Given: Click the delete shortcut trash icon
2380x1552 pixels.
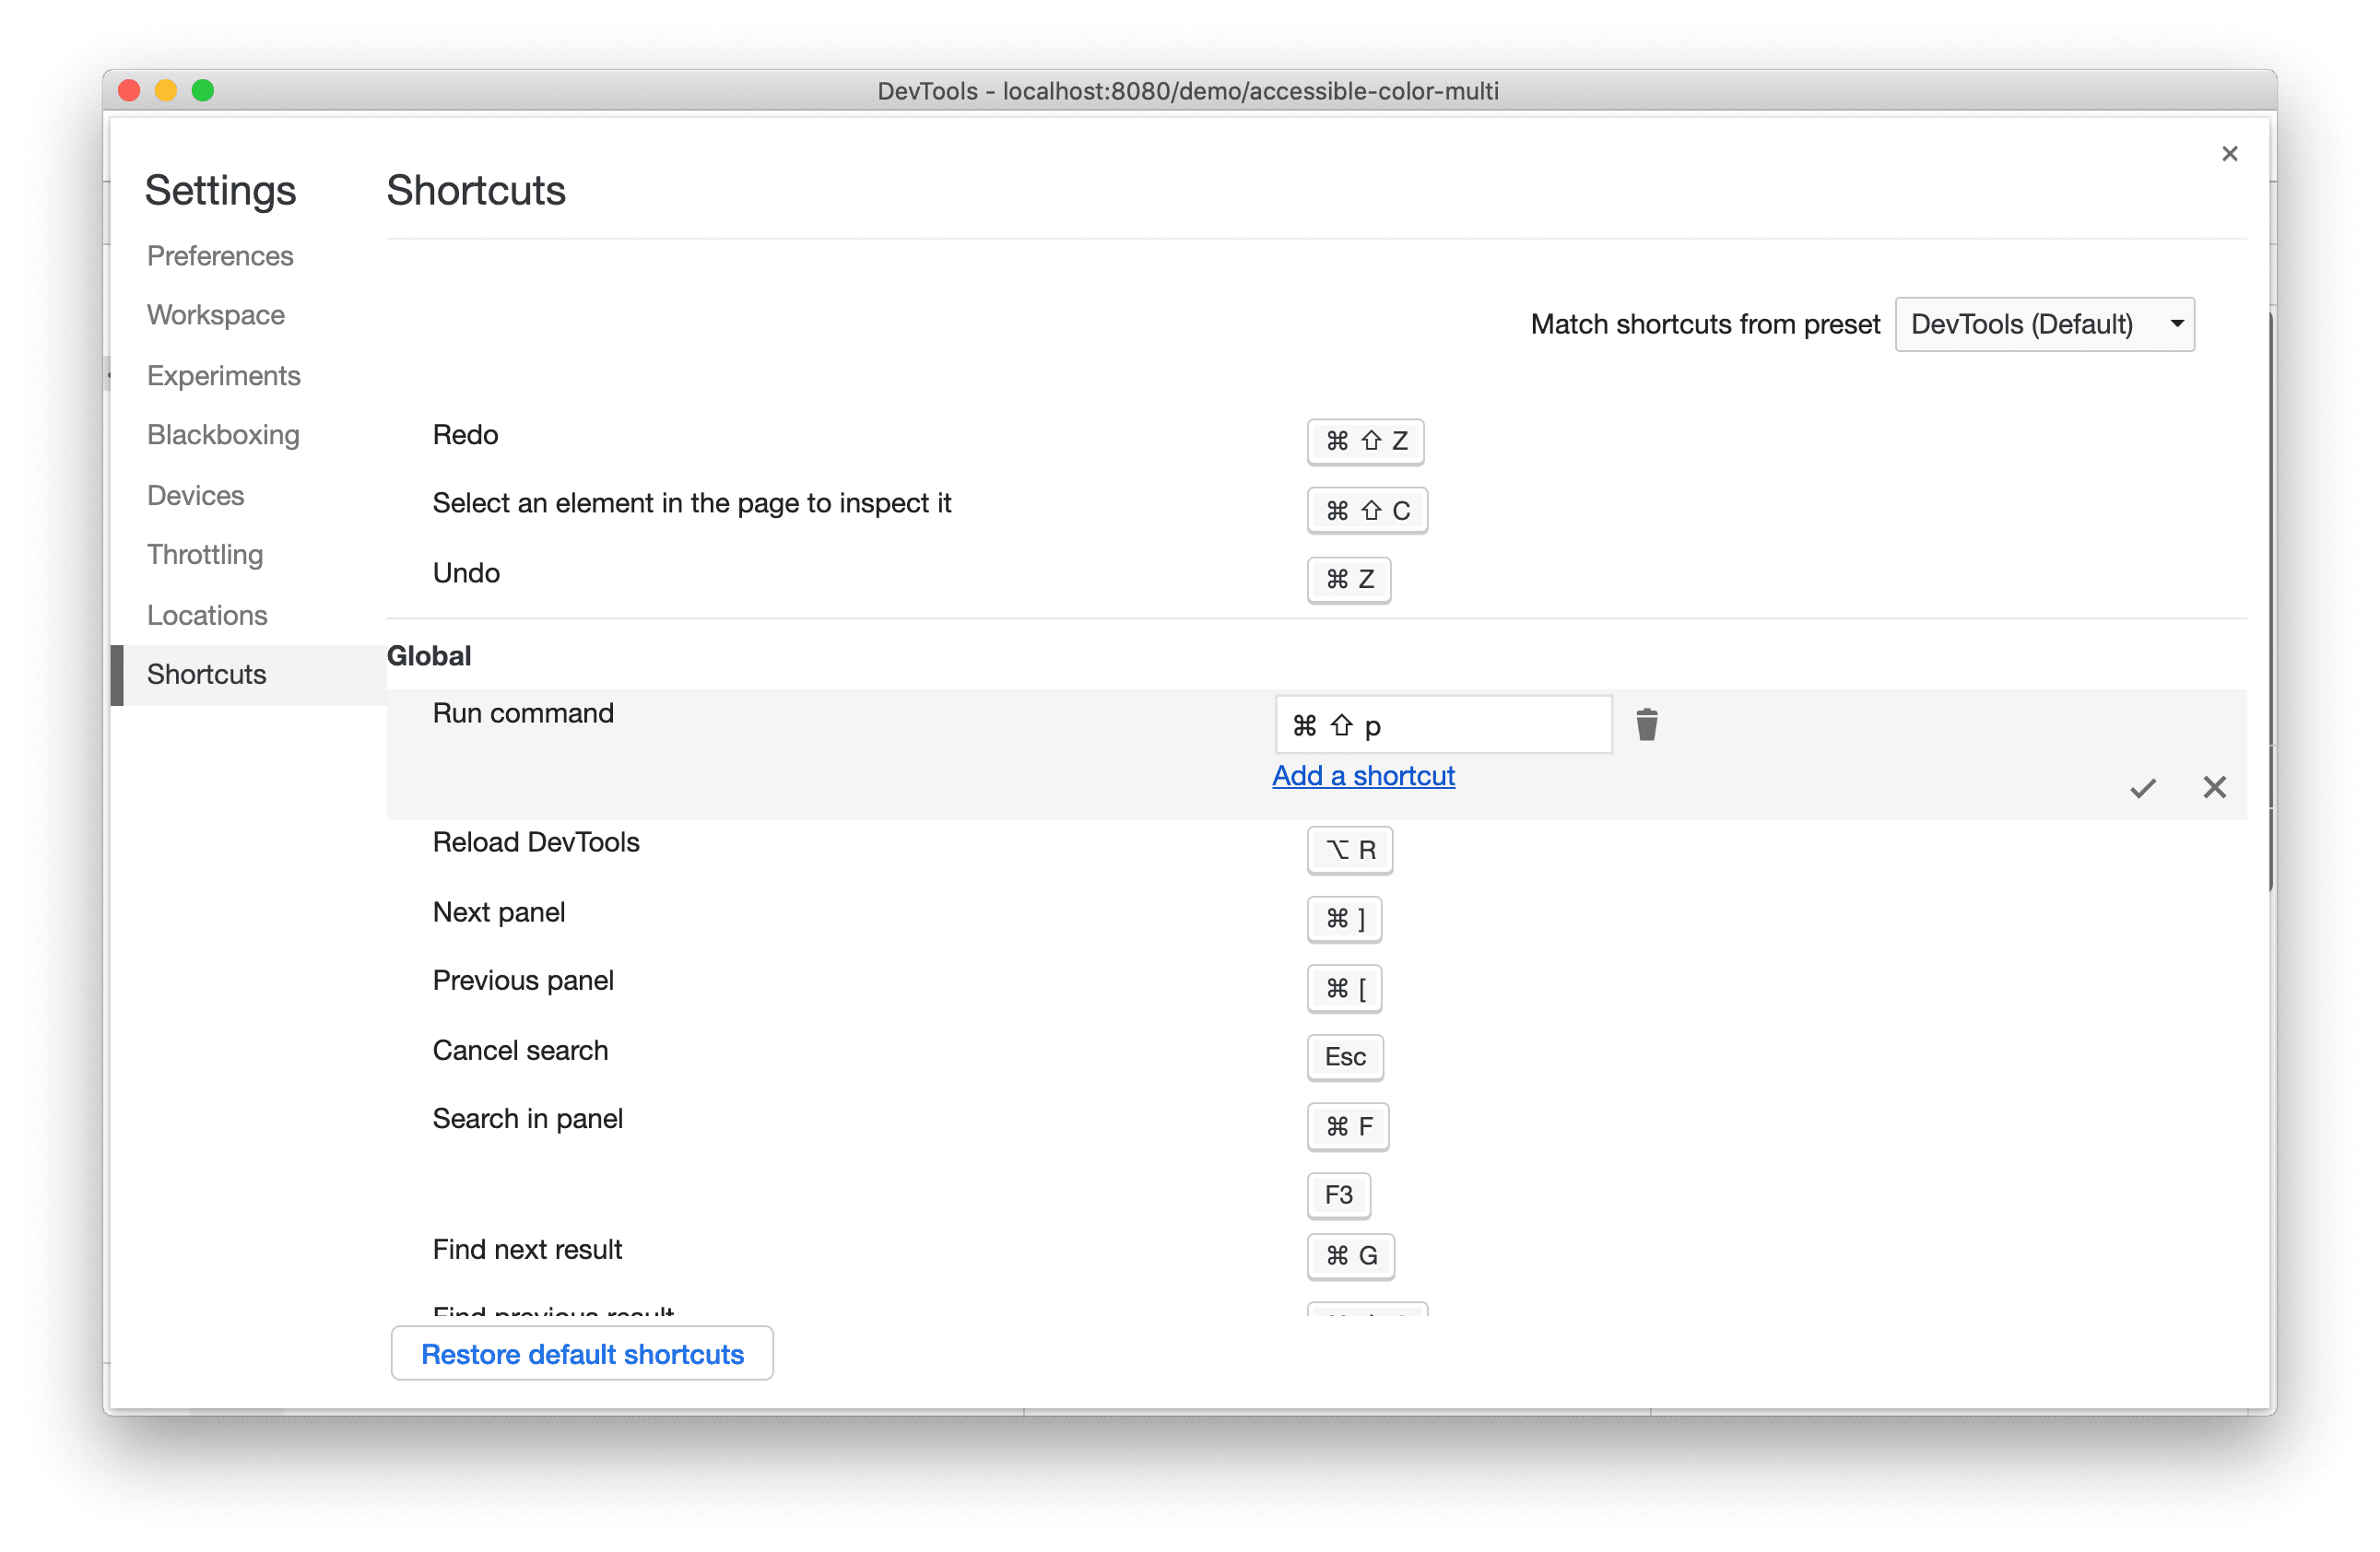Looking at the screenshot, I should (1644, 723).
